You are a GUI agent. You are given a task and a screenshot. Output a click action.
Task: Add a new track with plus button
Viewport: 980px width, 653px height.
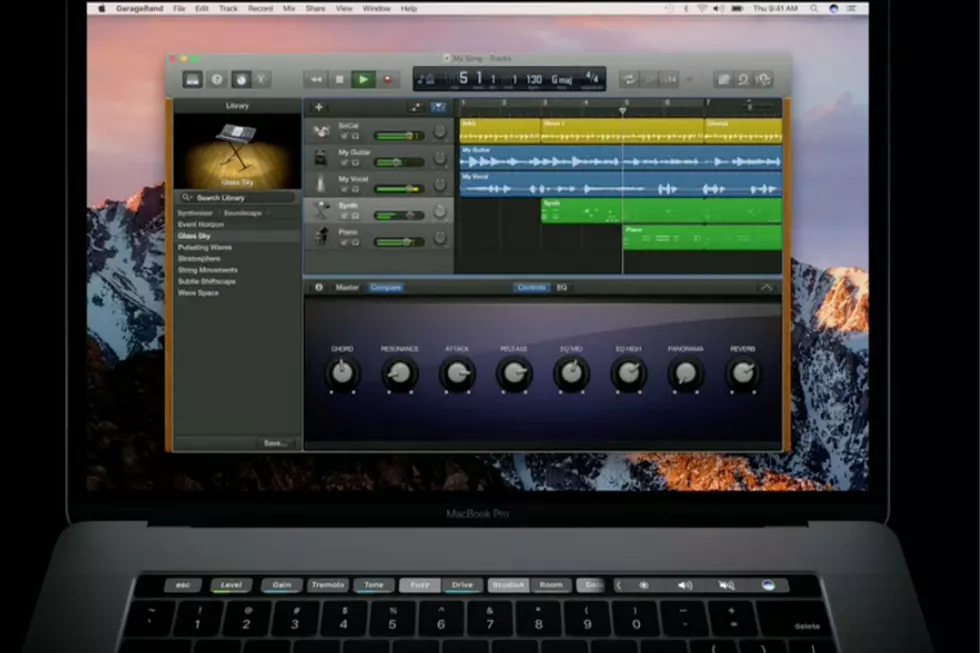click(x=319, y=107)
